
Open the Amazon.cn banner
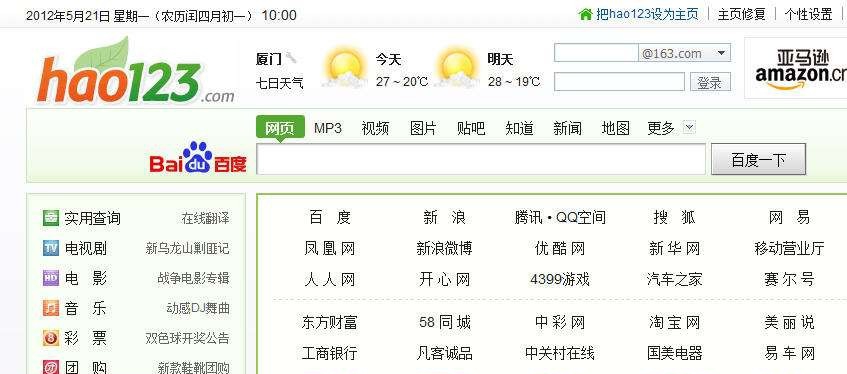[796, 68]
